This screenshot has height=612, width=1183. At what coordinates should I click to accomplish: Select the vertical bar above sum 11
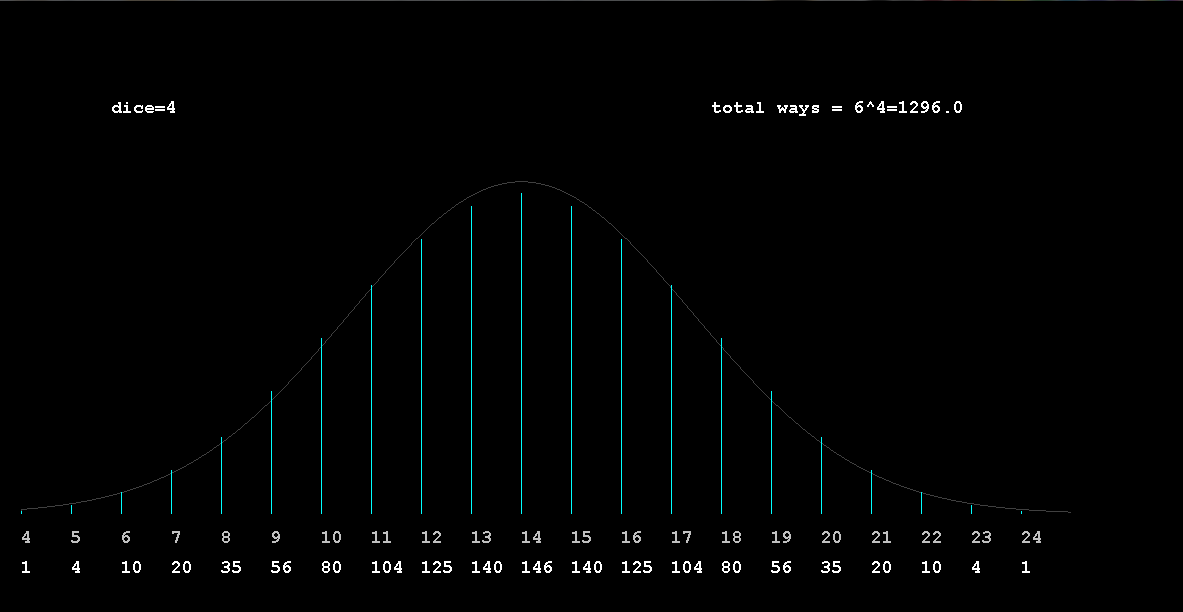(371, 400)
